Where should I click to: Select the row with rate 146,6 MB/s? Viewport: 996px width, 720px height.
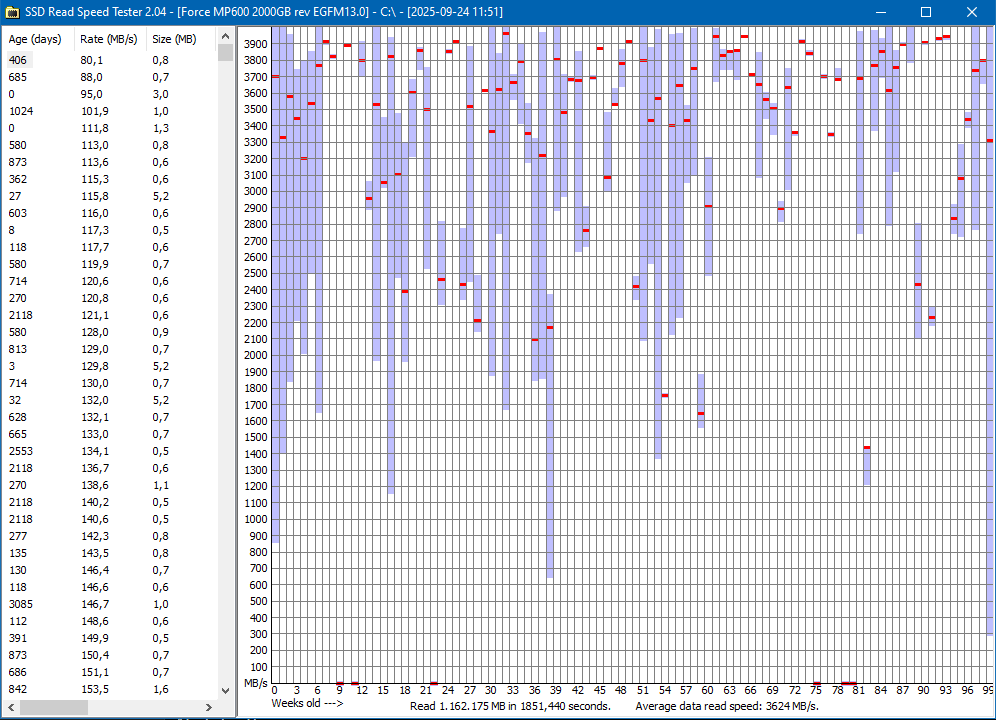pyautogui.click(x=109, y=587)
